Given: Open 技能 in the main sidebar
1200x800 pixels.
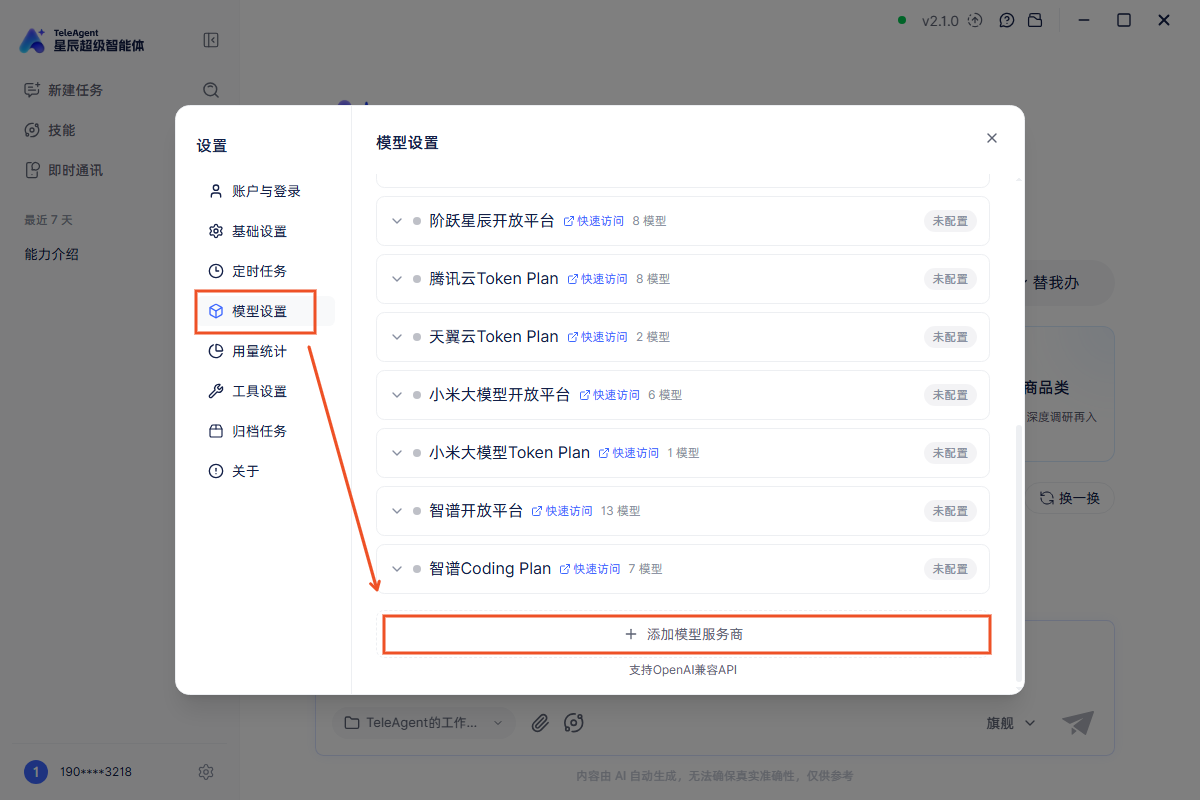Looking at the screenshot, I should 50,130.
